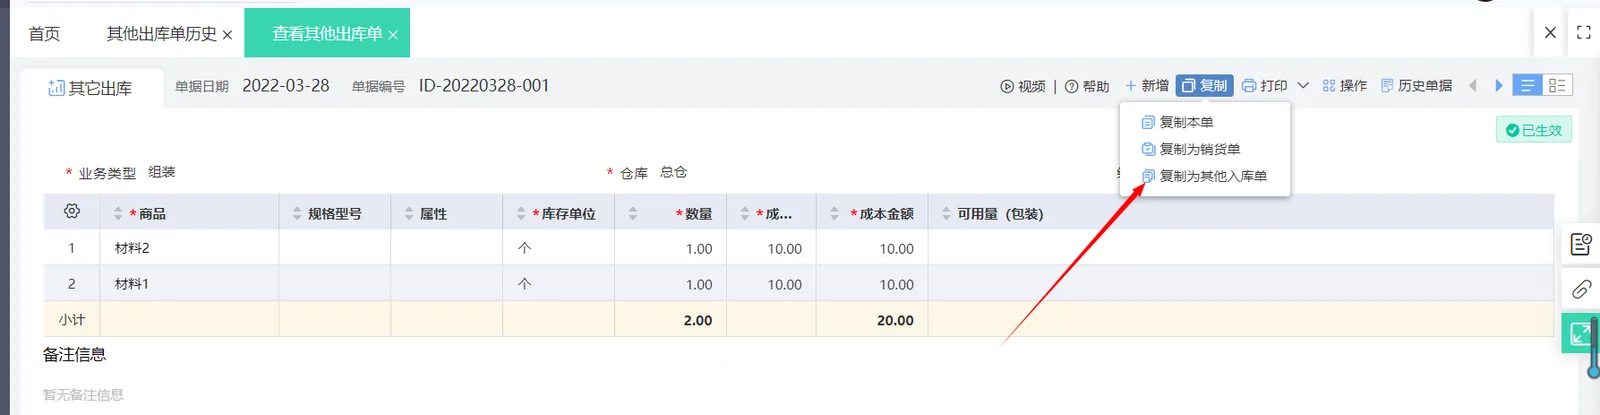This screenshot has height=415, width=1600.
Task: Close all tabs with top-right X
Action: tap(1550, 32)
